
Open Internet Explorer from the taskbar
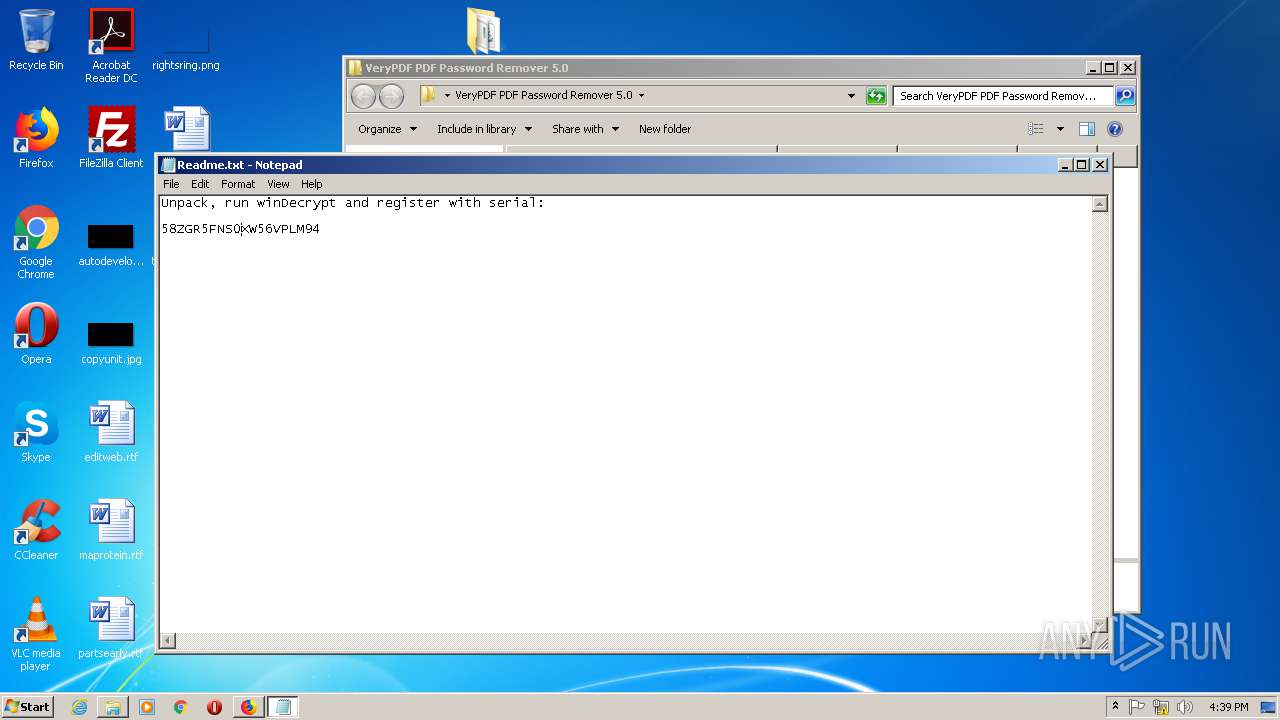[79, 707]
